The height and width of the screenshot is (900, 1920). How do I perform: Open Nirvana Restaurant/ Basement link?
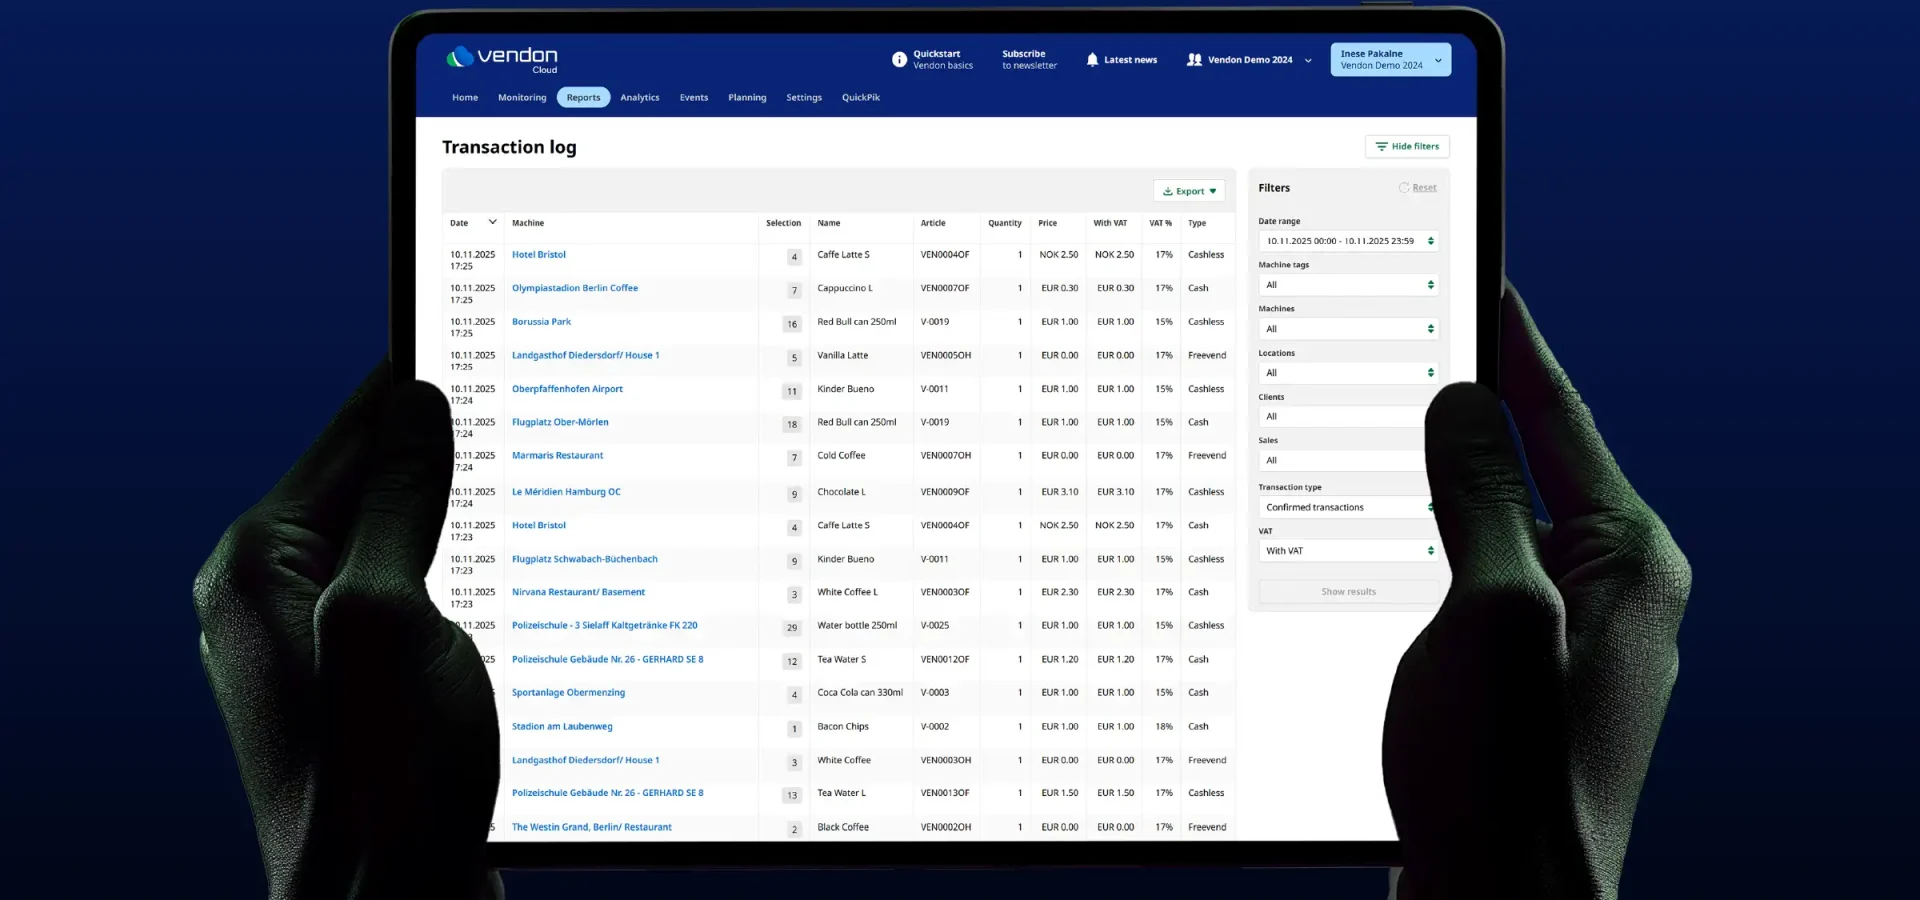point(578,592)
